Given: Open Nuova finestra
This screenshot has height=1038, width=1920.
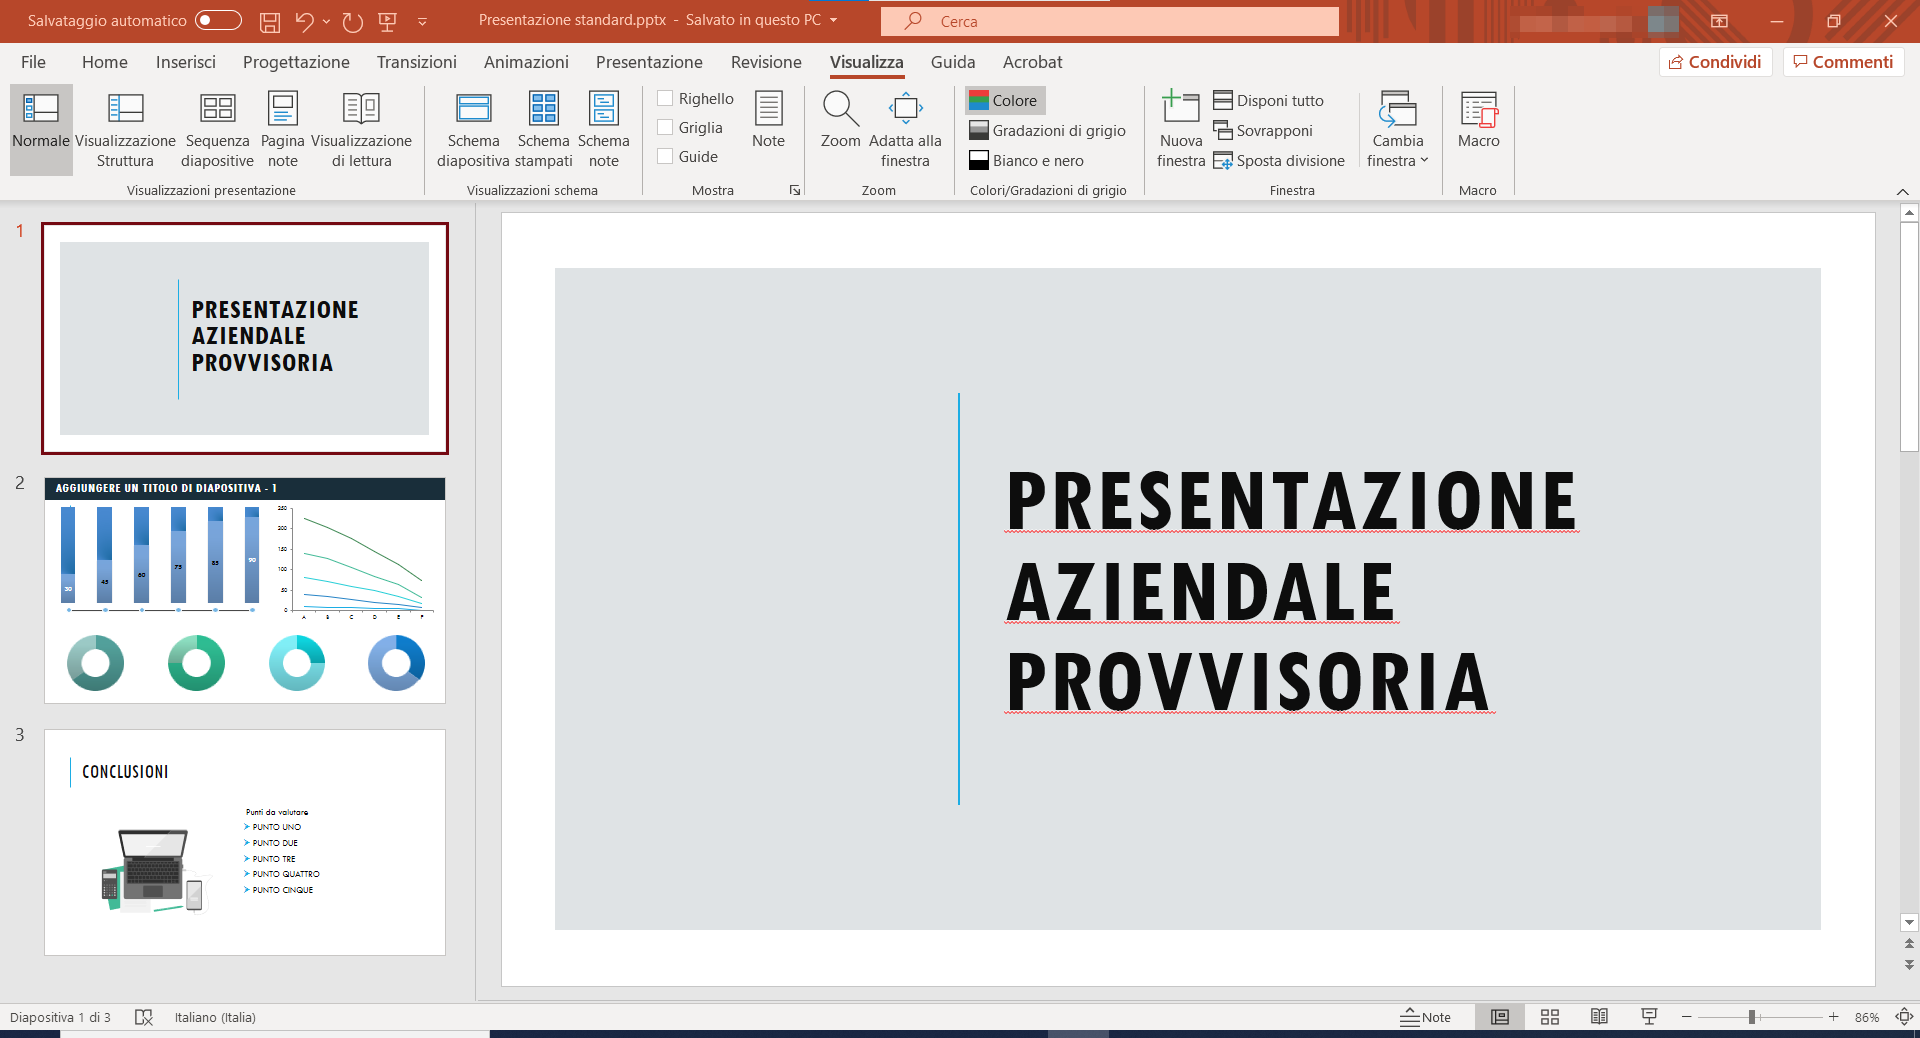Looking at the screenshot, I should click(x=1180, y=130).
